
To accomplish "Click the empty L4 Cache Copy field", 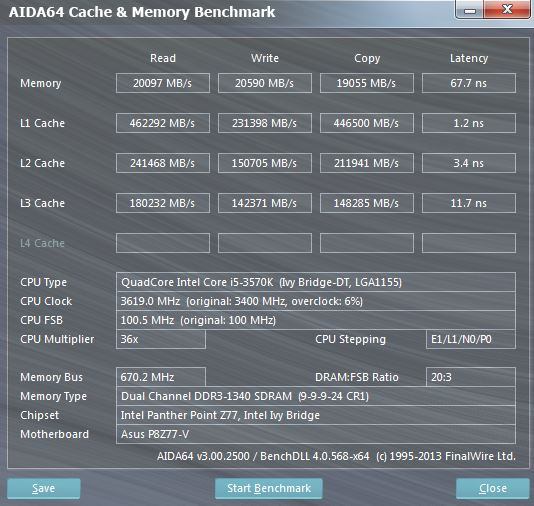I will click(367, 243).
